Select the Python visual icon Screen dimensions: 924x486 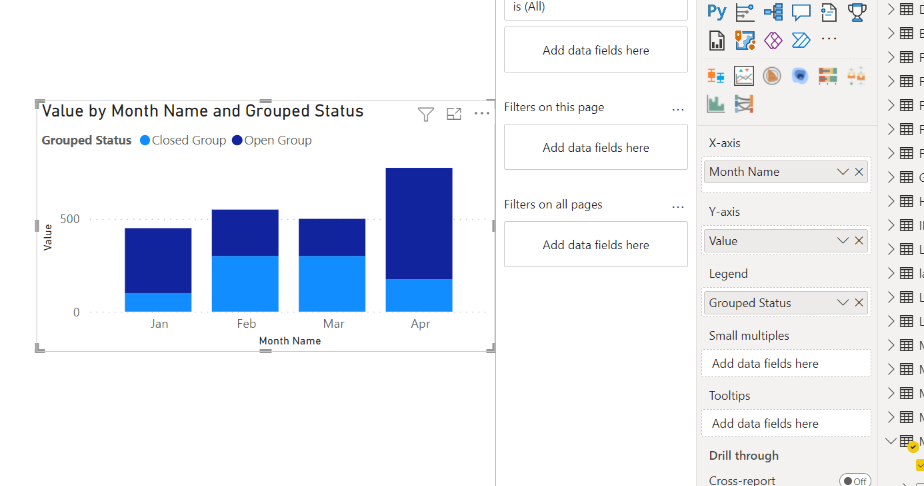717,11
